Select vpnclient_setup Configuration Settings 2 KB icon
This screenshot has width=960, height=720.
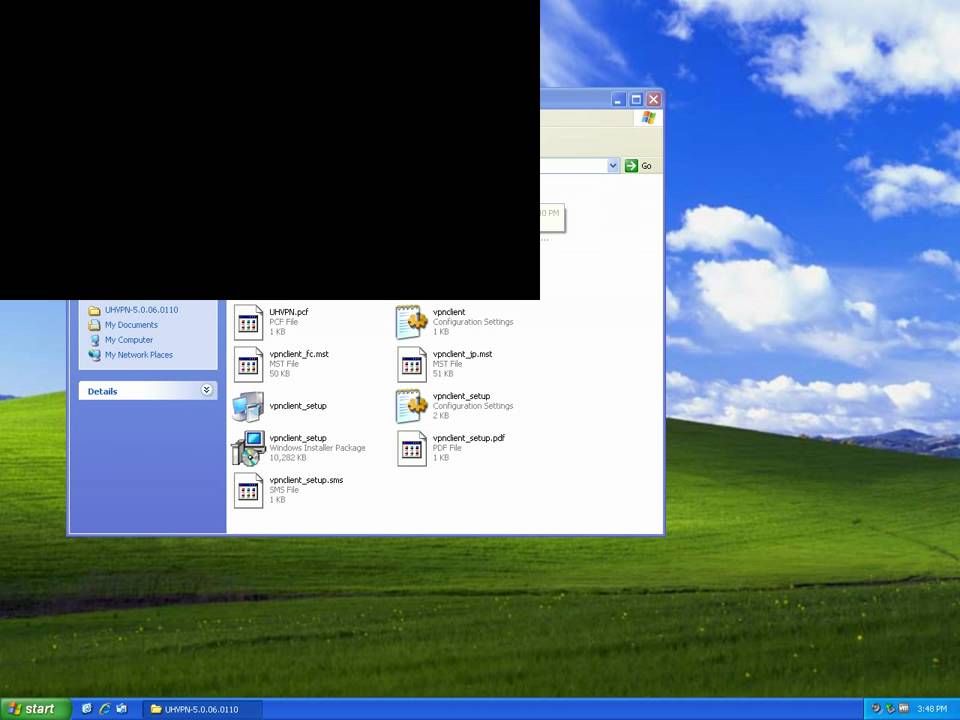411,406
